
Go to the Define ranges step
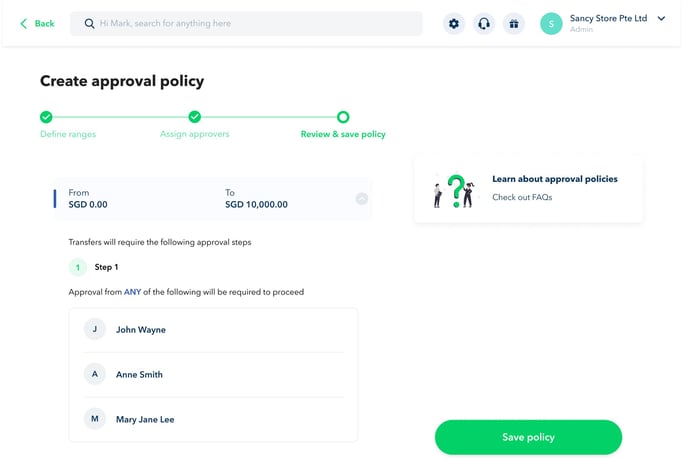click(x=47, y=117)
